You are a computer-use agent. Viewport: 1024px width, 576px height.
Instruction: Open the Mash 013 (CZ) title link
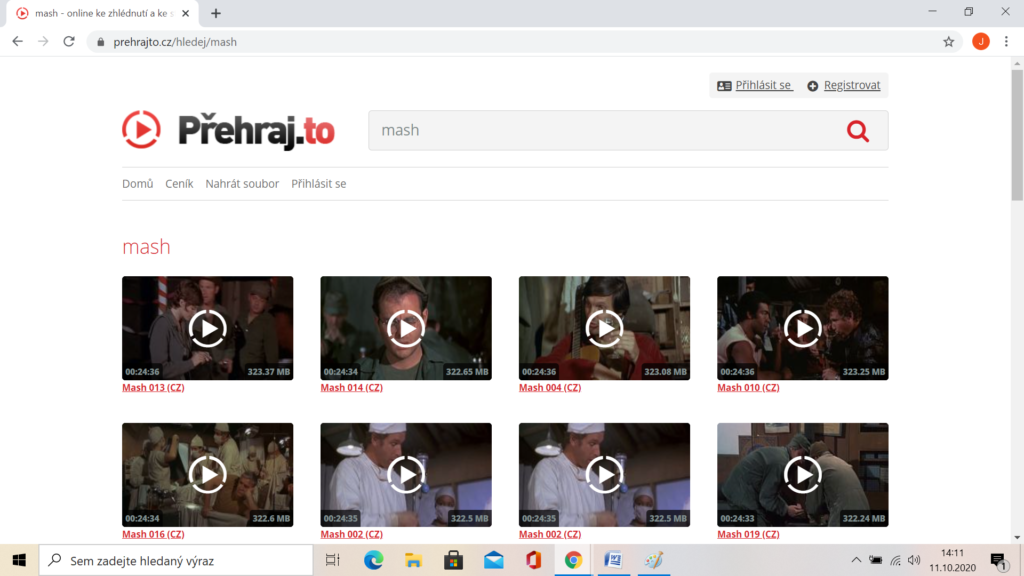click(153, 387)
